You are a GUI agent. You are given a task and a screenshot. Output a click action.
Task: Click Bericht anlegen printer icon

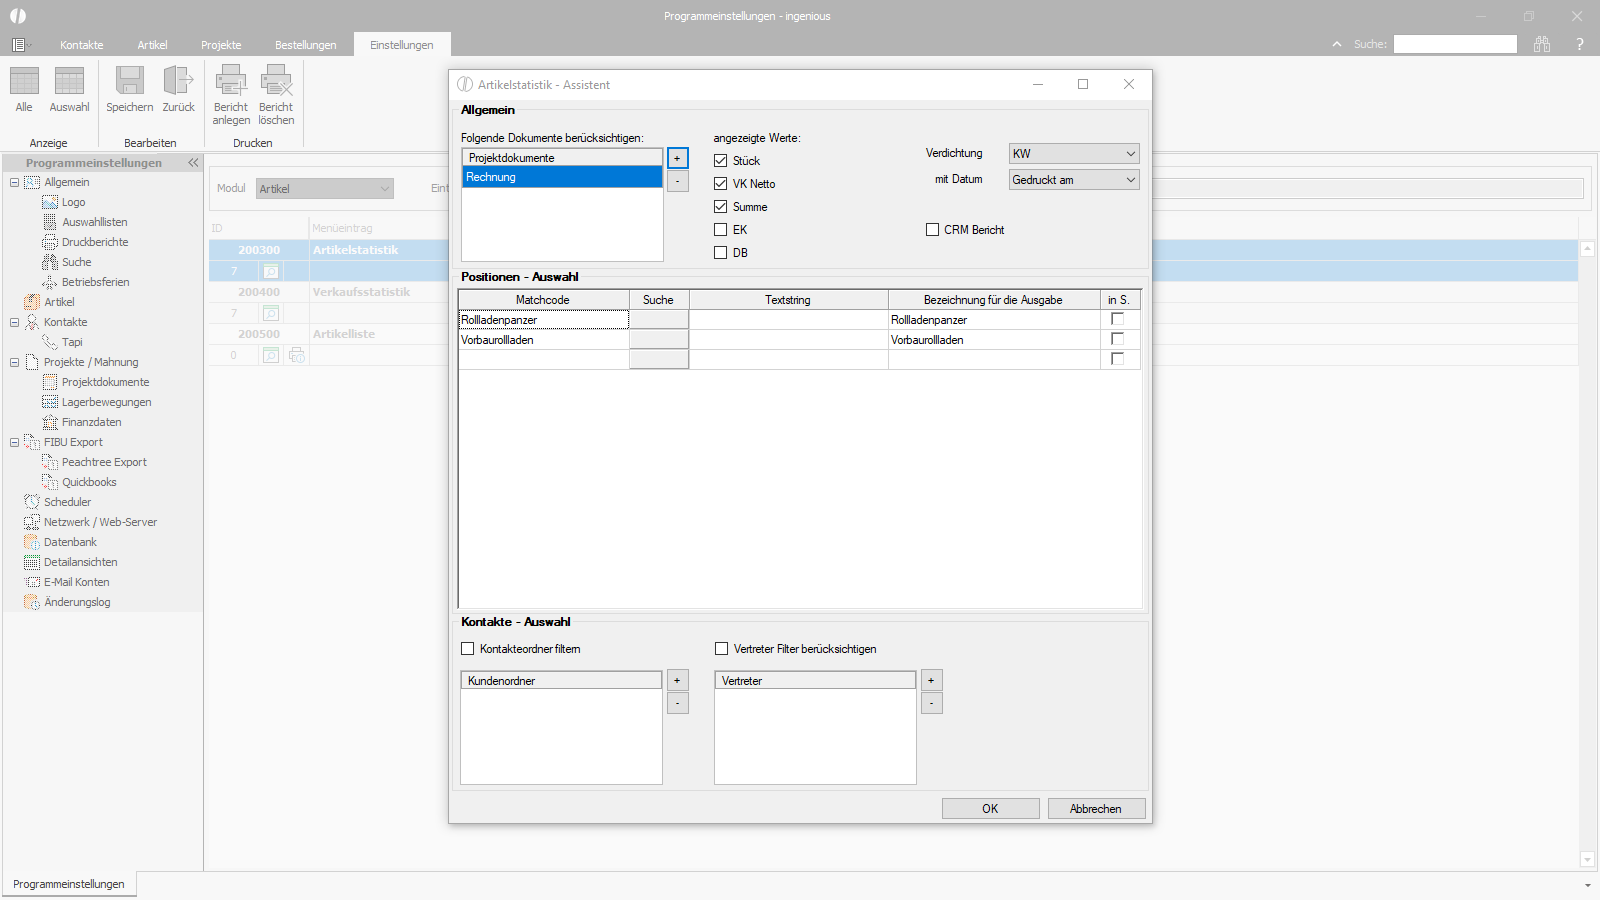click(231, 80)
